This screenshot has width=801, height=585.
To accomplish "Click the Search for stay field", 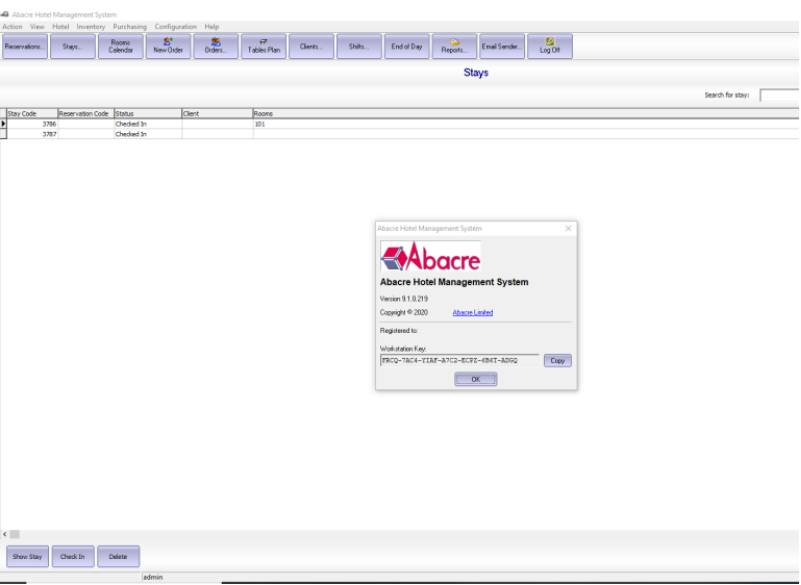I will [x=779, y=95].
